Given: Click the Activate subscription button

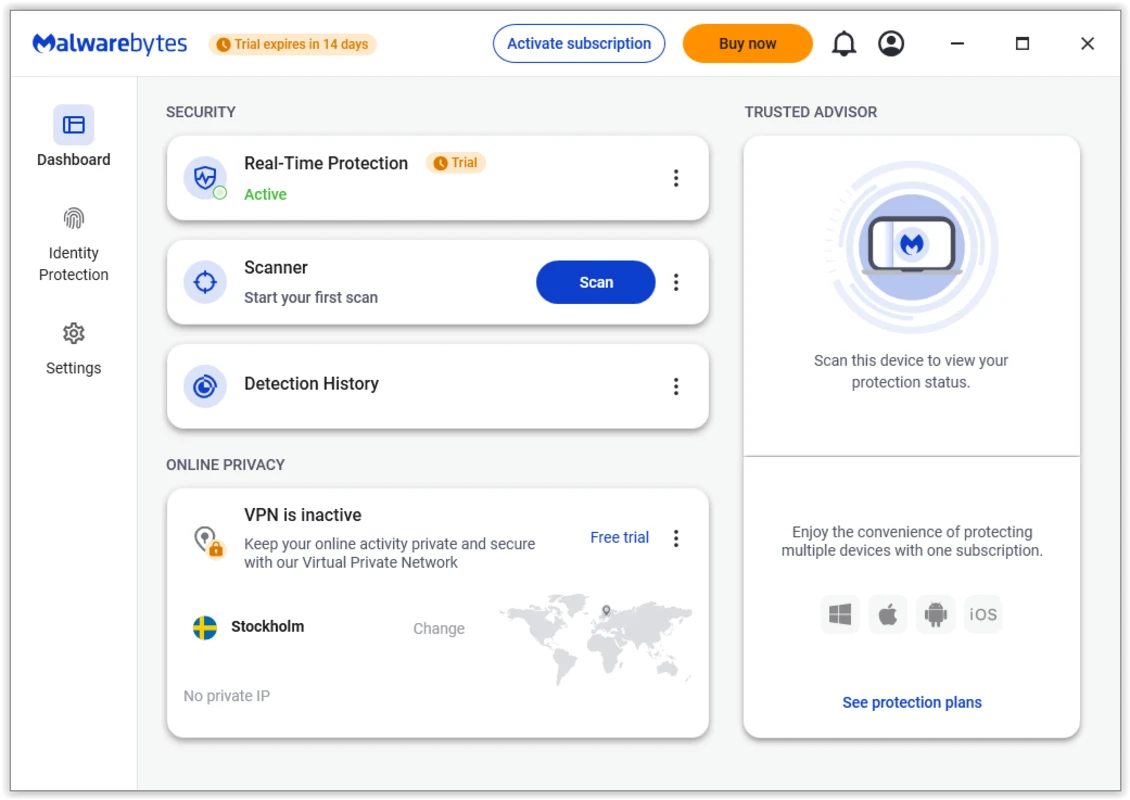Looking at the screenshot, I should click(578, 43).
